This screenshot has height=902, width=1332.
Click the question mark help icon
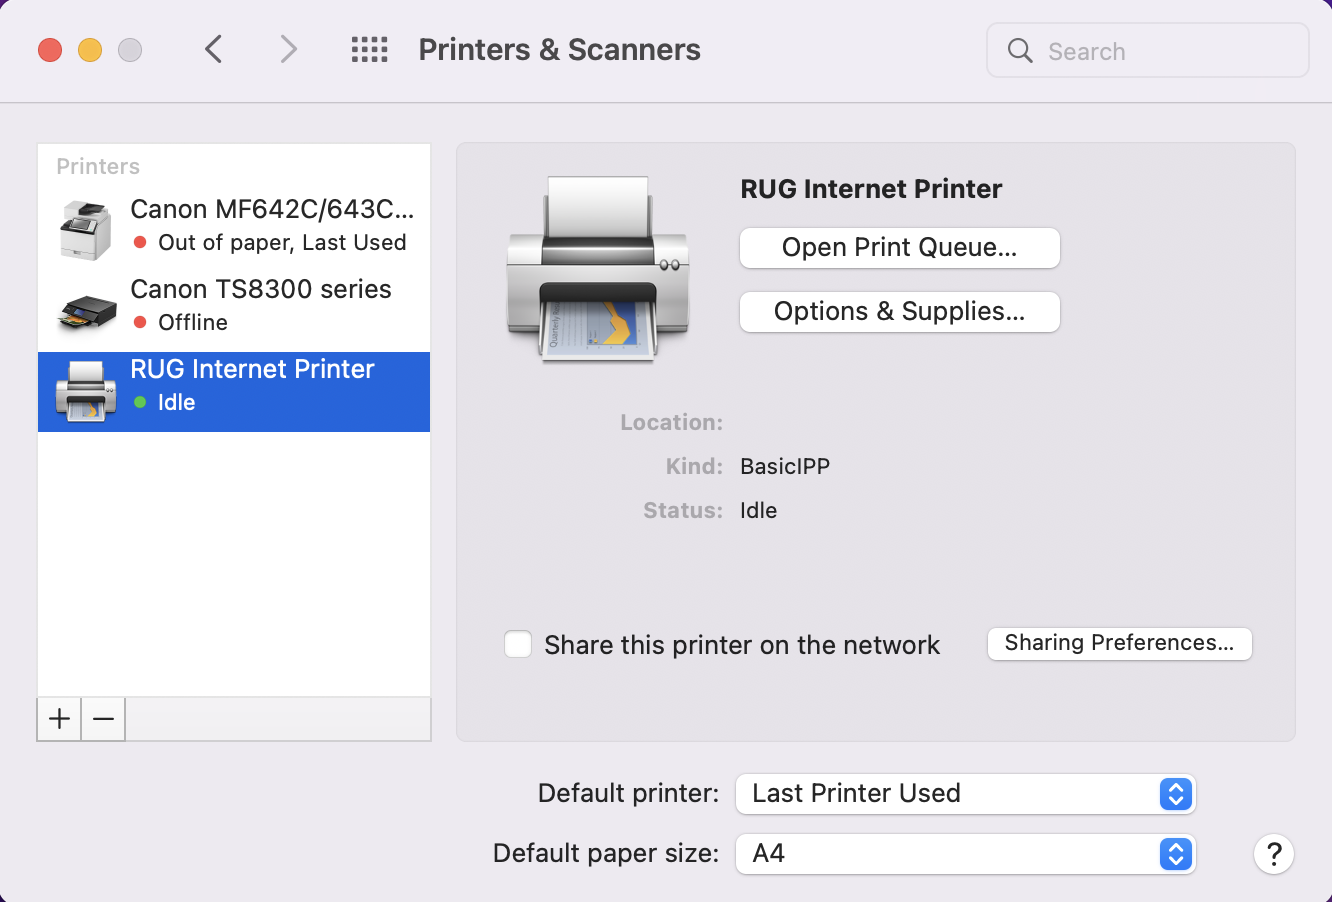(x=1273, y=854)
